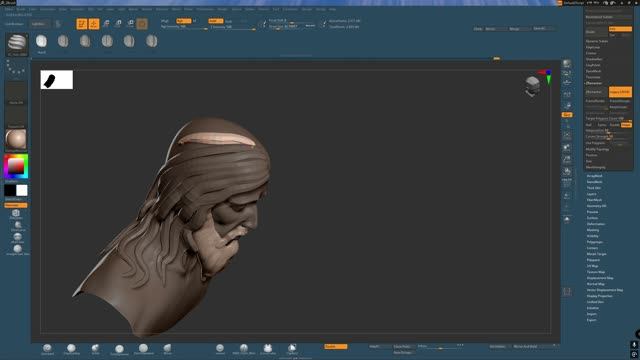Click the orange button on bottom shelf
The image size is (640, 360).
(336, 347)
